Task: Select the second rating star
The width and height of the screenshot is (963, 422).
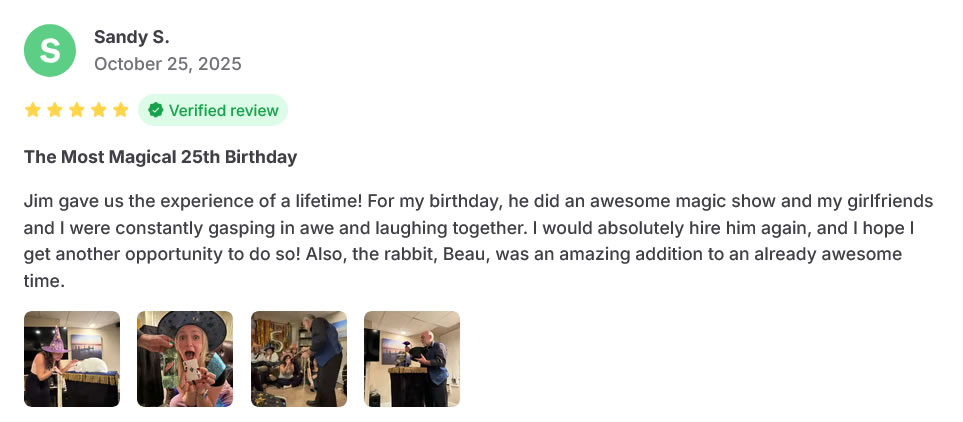Action: 55,110
